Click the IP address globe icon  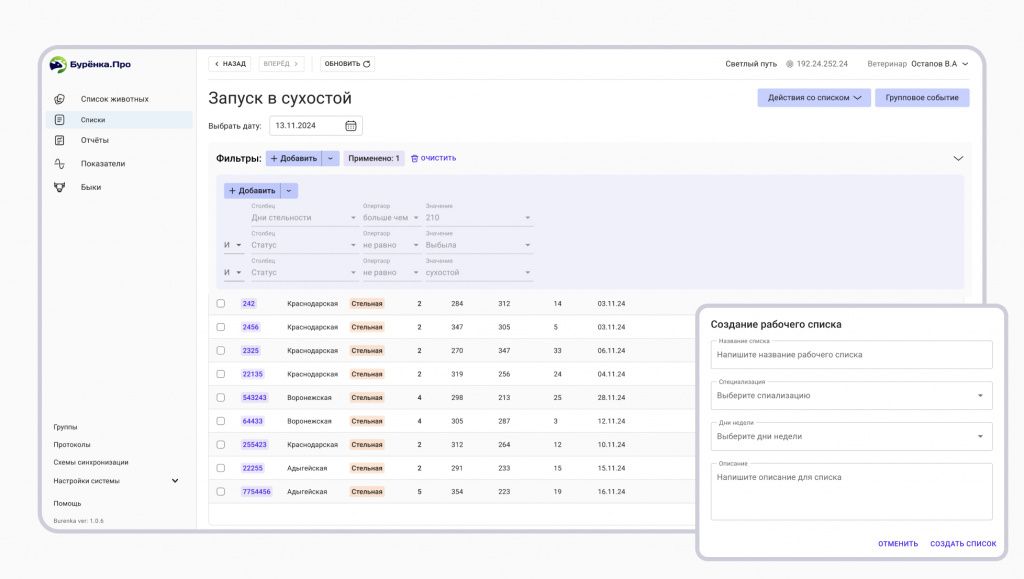(790, 64)
